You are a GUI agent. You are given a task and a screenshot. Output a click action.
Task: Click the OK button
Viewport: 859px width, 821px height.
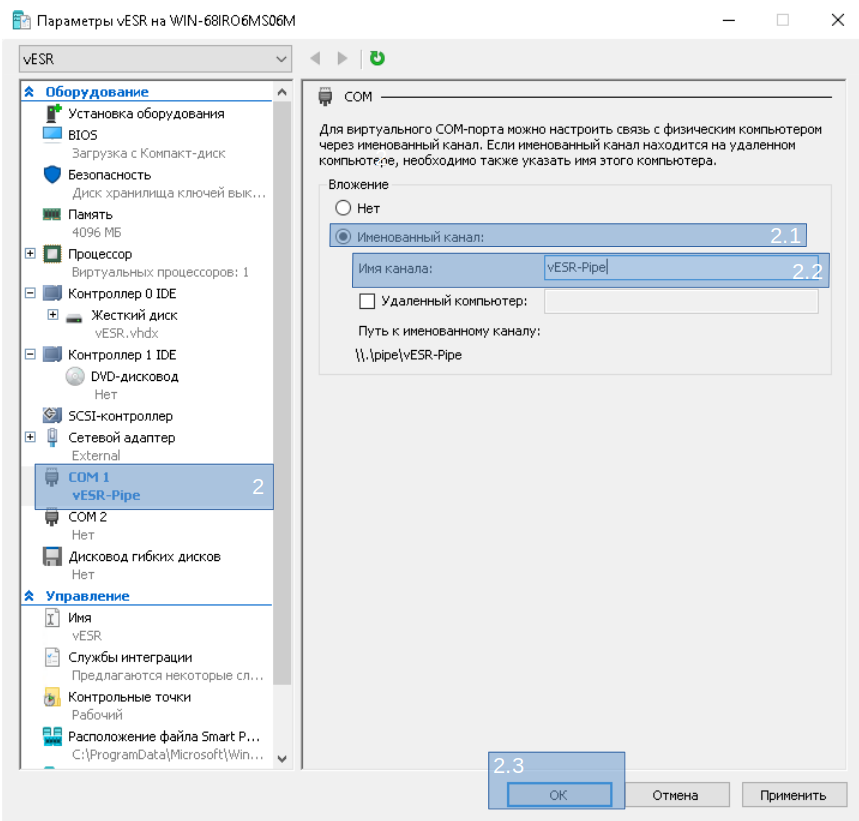click(x=559, y=795)
